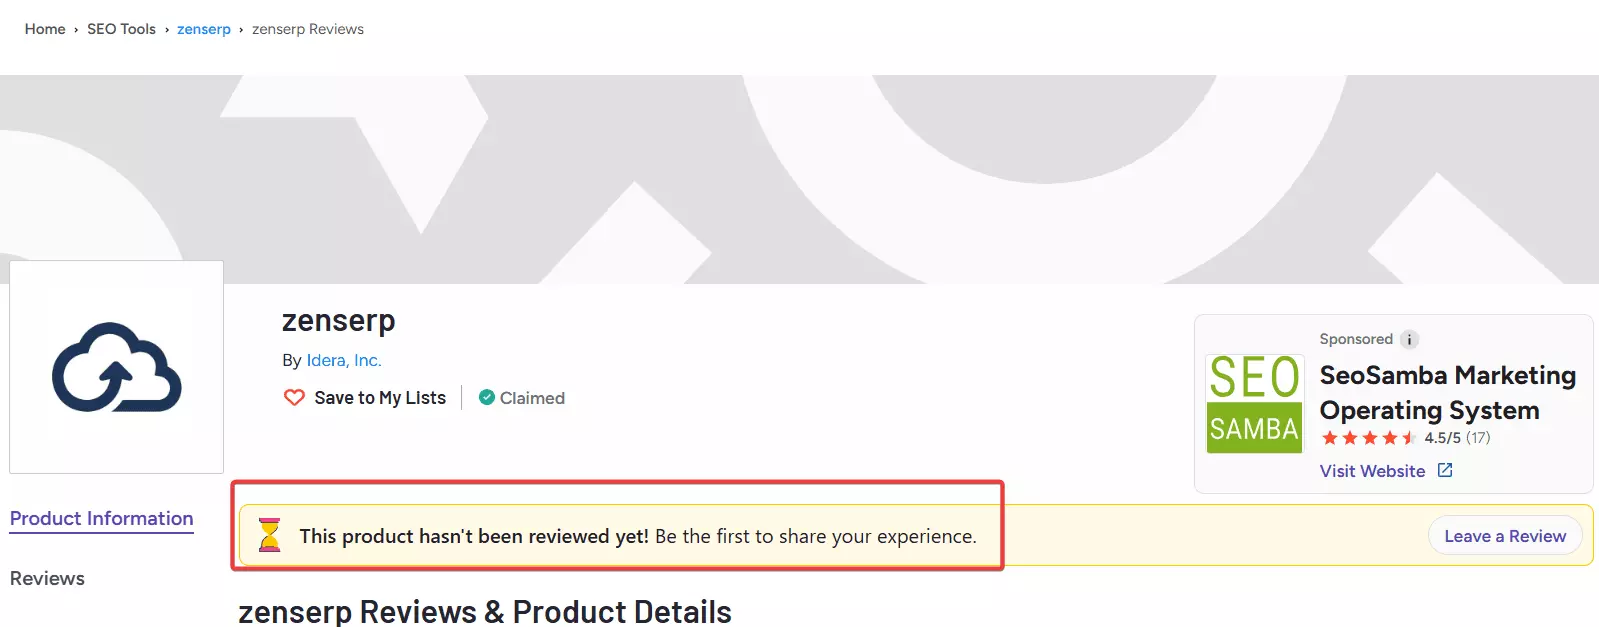This screenshot has height=627, width=1599.
Task: Click the zenserp Reviews breadcrumb text
Action: click(308, 29)
